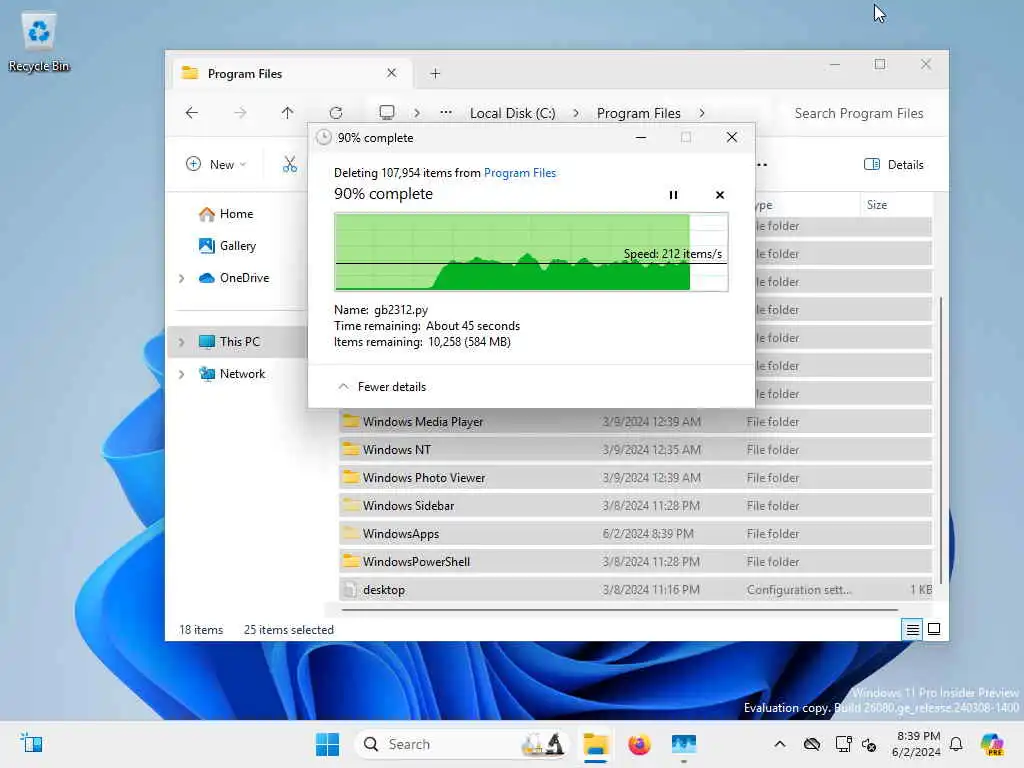Open the ellipsis in the address breadcrumb
The image size is (1024, 768).
[446, 113]
